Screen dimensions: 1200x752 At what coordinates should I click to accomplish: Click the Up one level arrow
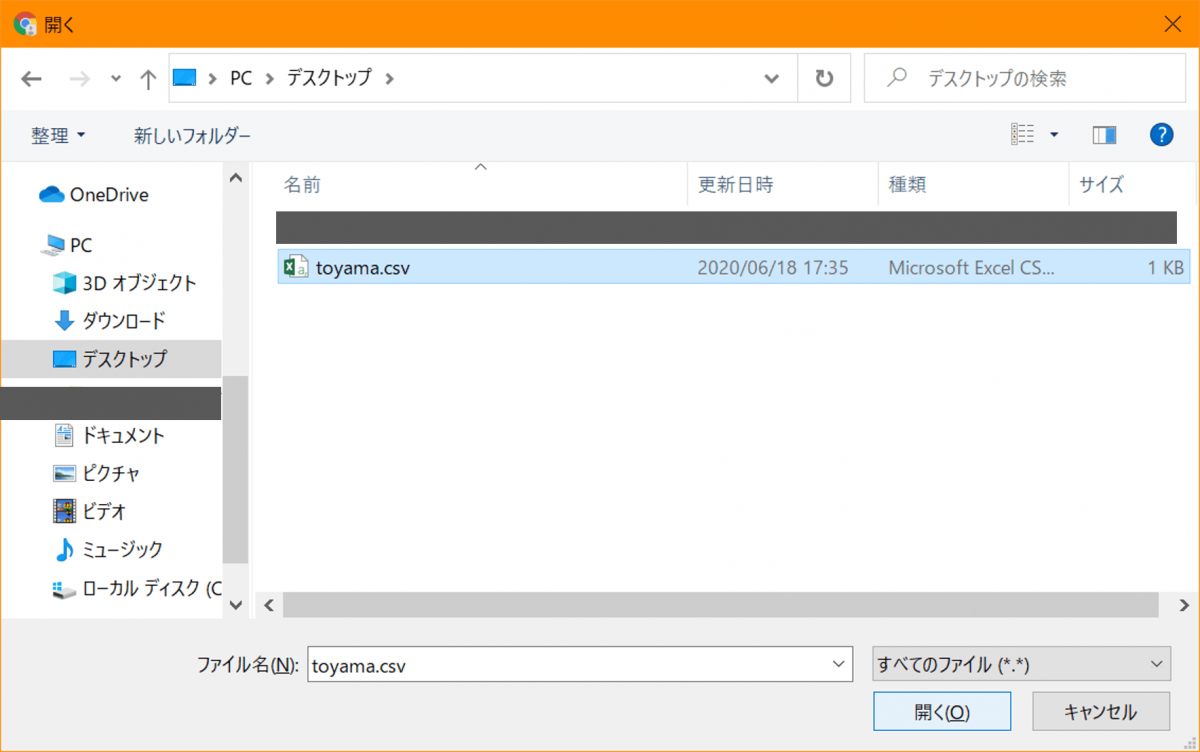(148, 79)
